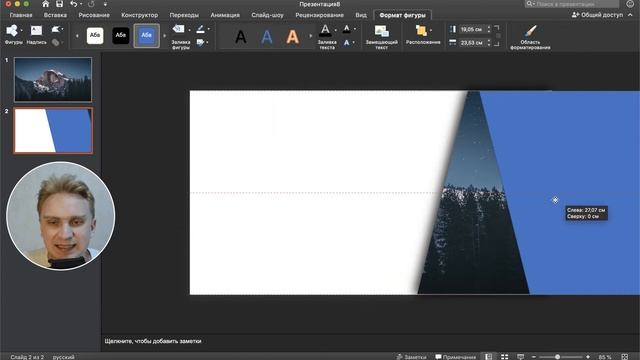The height and width of the screenshot is (360, 640).
Task: Collapse the ribbon with the chevron
Action: (630, 15)
